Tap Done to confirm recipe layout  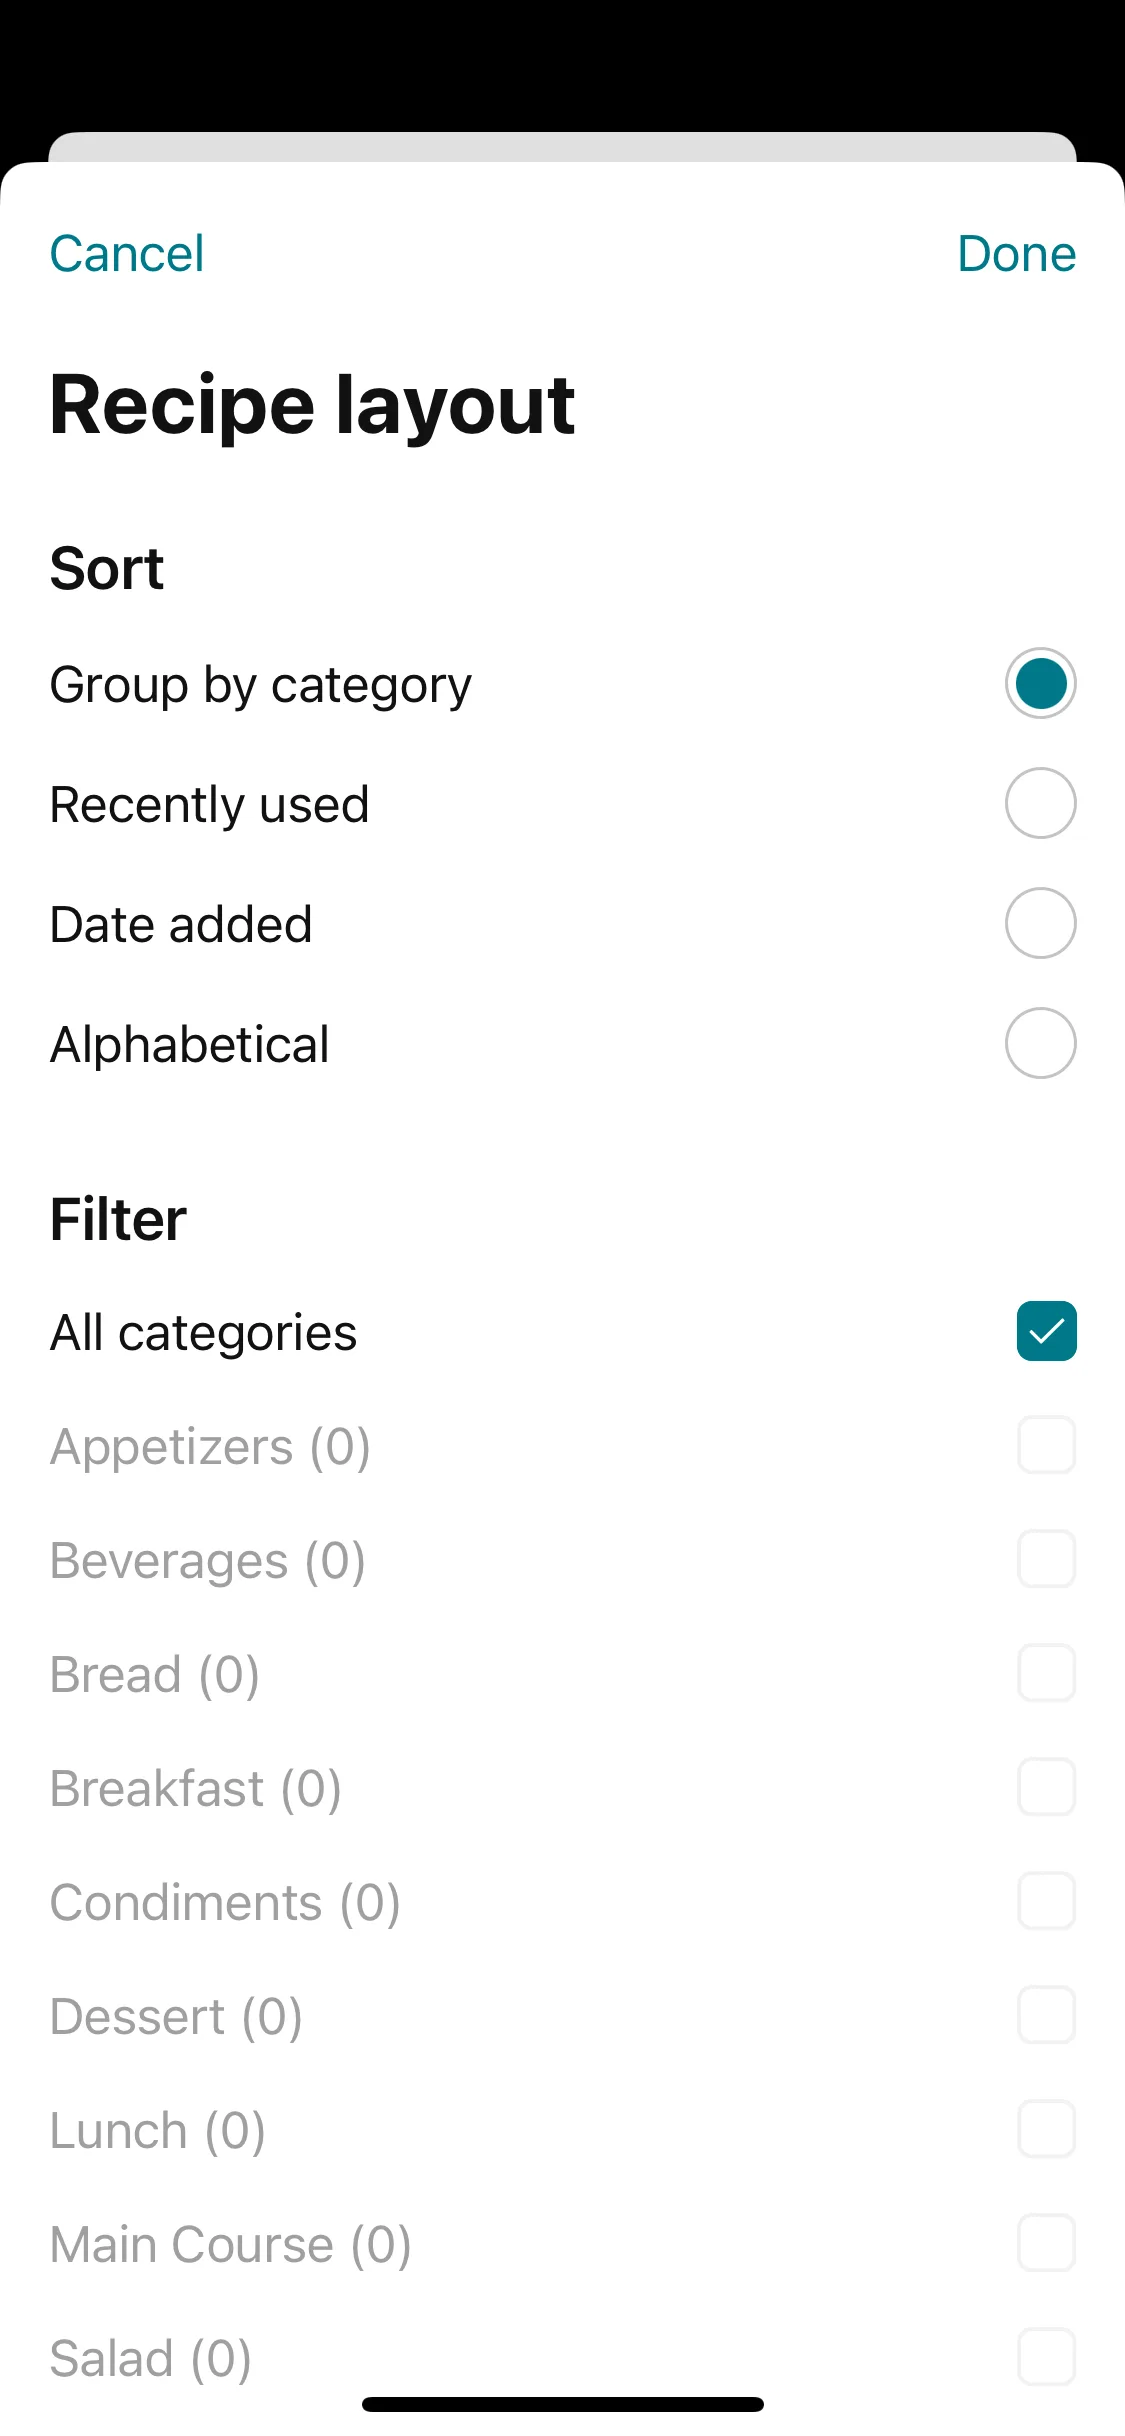[1016, 254]
